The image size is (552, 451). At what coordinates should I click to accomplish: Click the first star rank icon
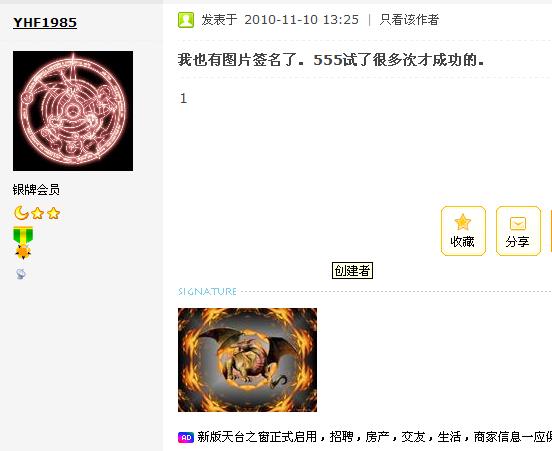(x=37, y=213)
